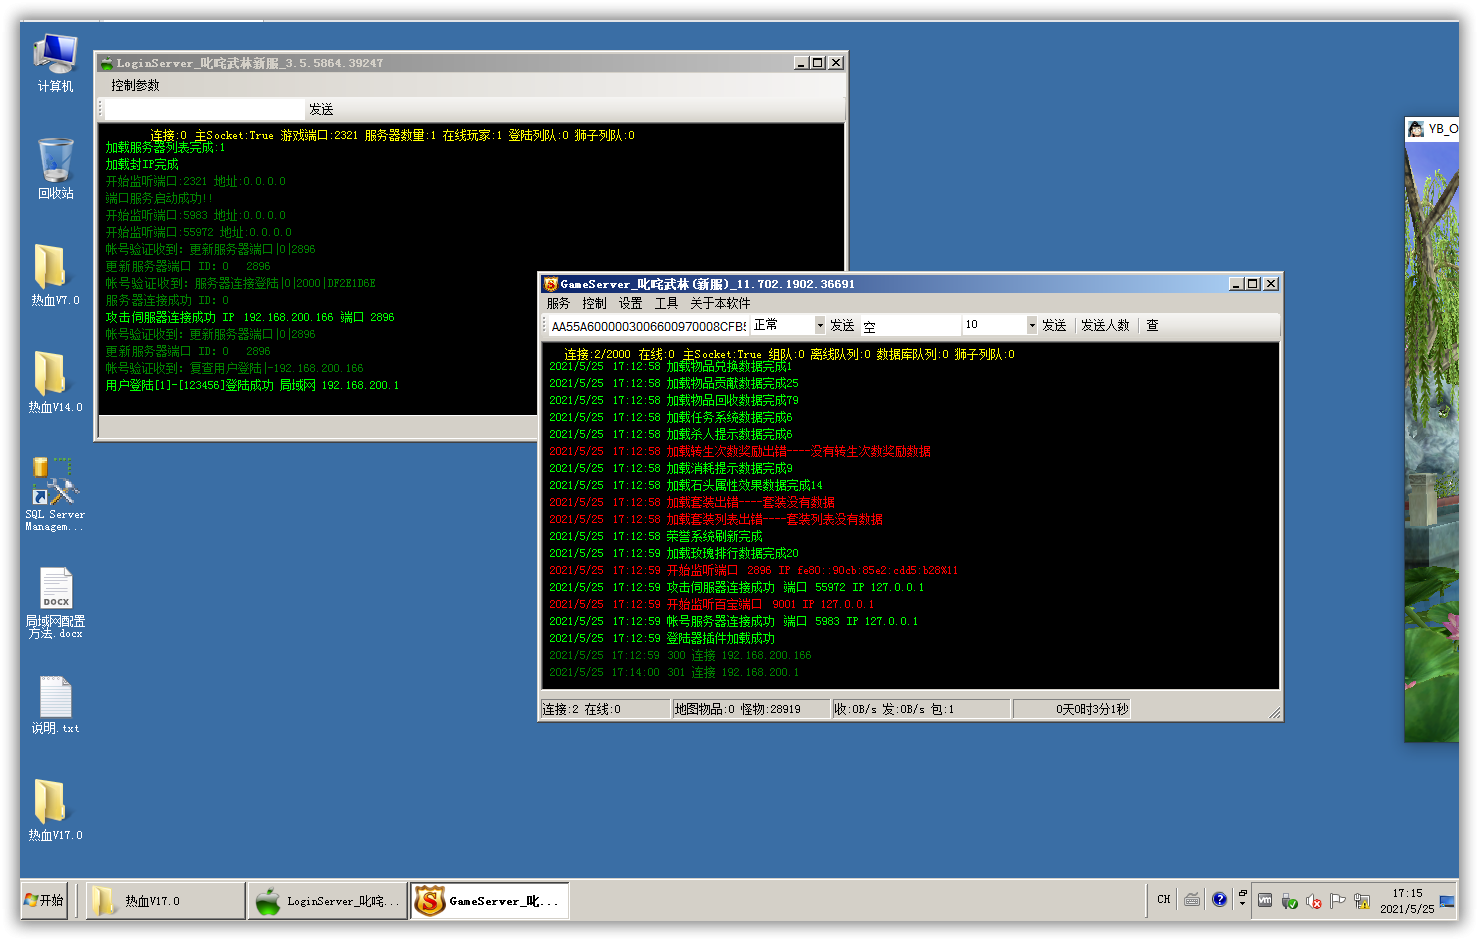Click status bar text 连接:2 在线:0
The width and height of the screenshot is (1479, 941).
point(581,709)
